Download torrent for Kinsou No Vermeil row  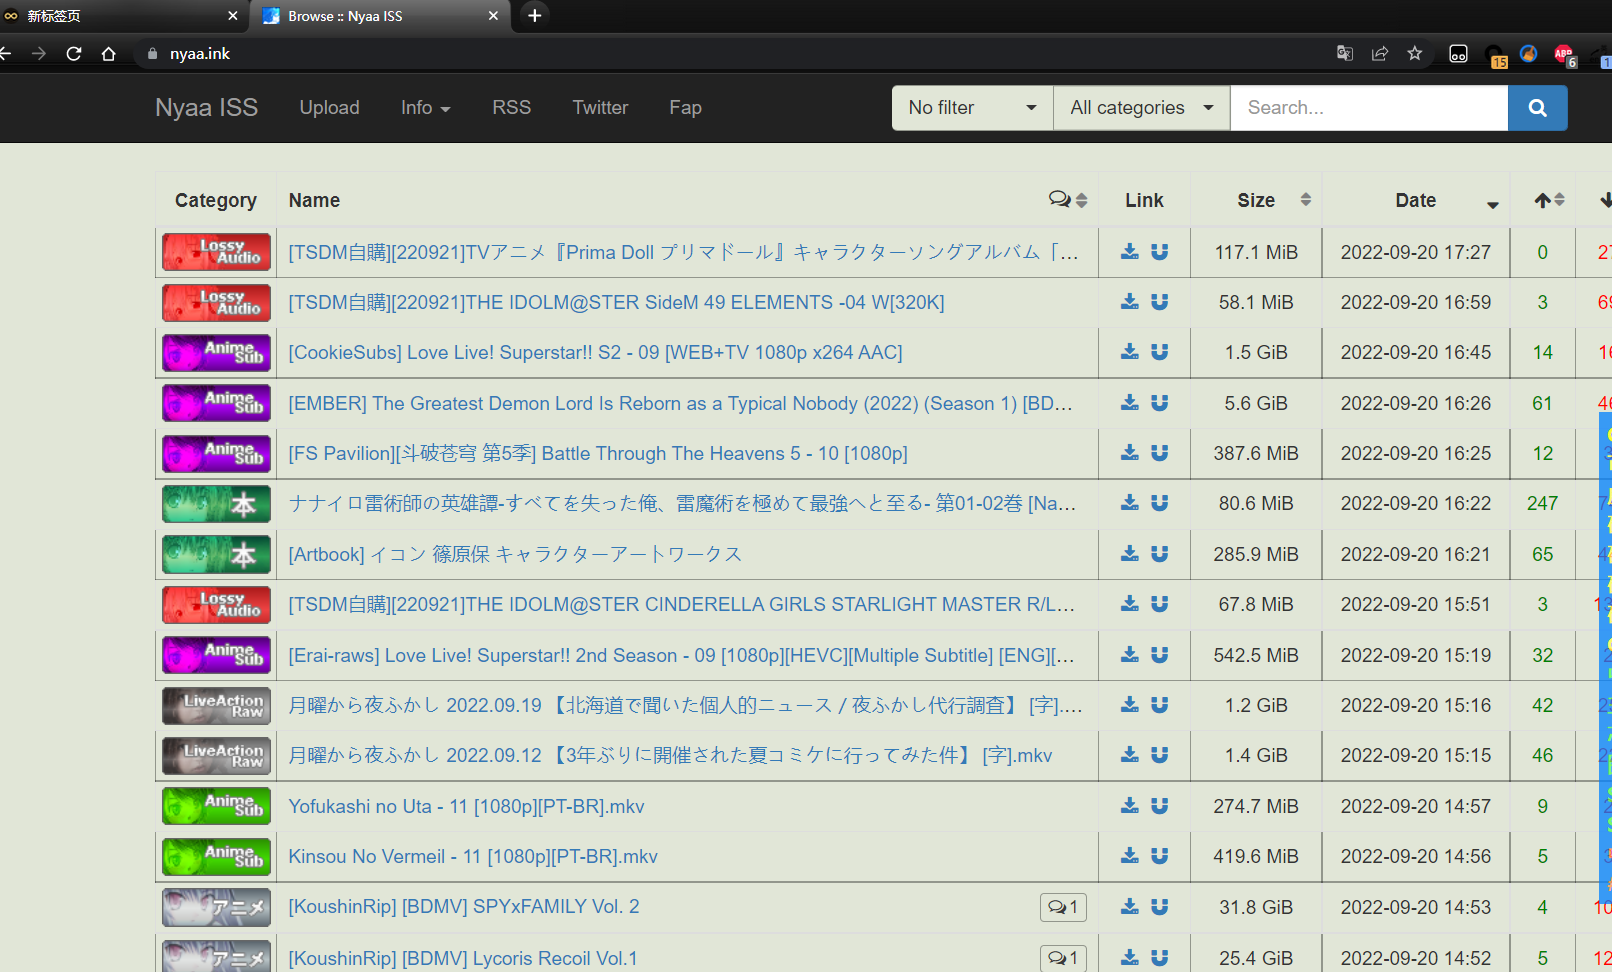coord(1130,856)
